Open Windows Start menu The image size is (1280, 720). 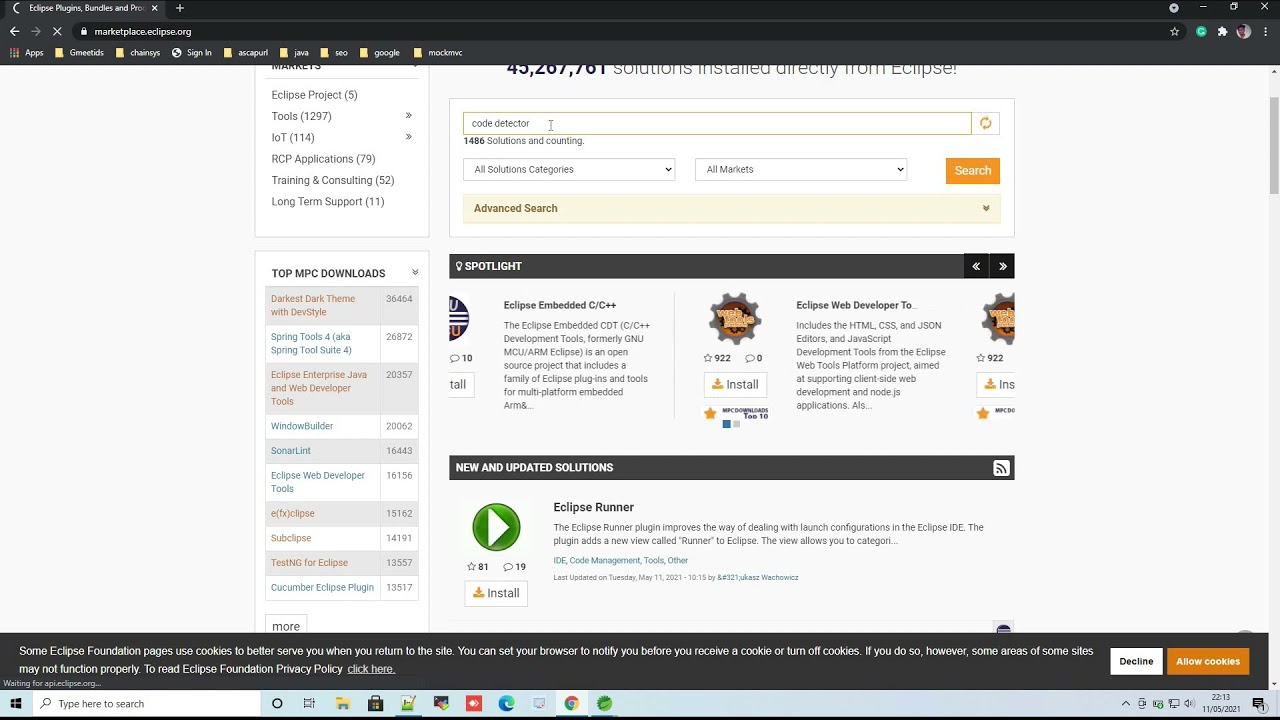tap(15, 704)
